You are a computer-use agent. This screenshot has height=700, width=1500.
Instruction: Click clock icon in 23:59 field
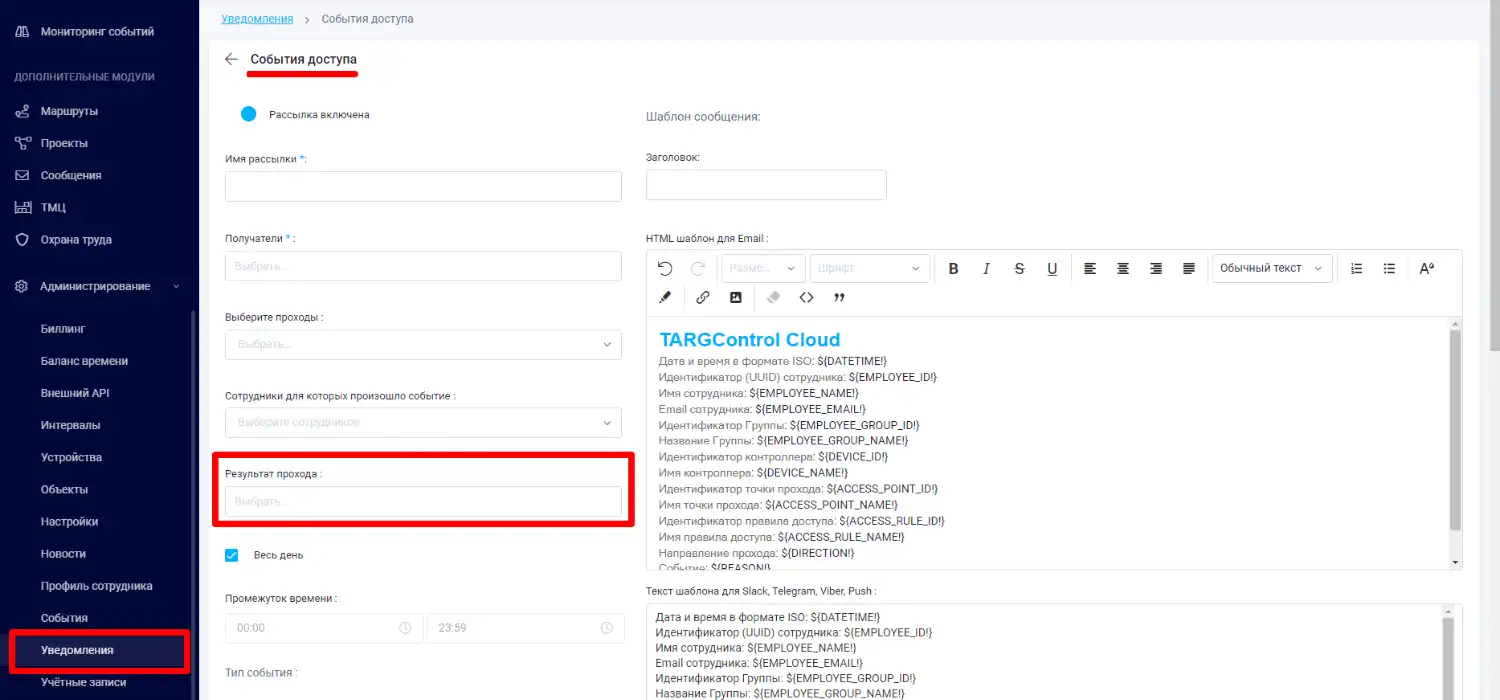tap(607, 628)
